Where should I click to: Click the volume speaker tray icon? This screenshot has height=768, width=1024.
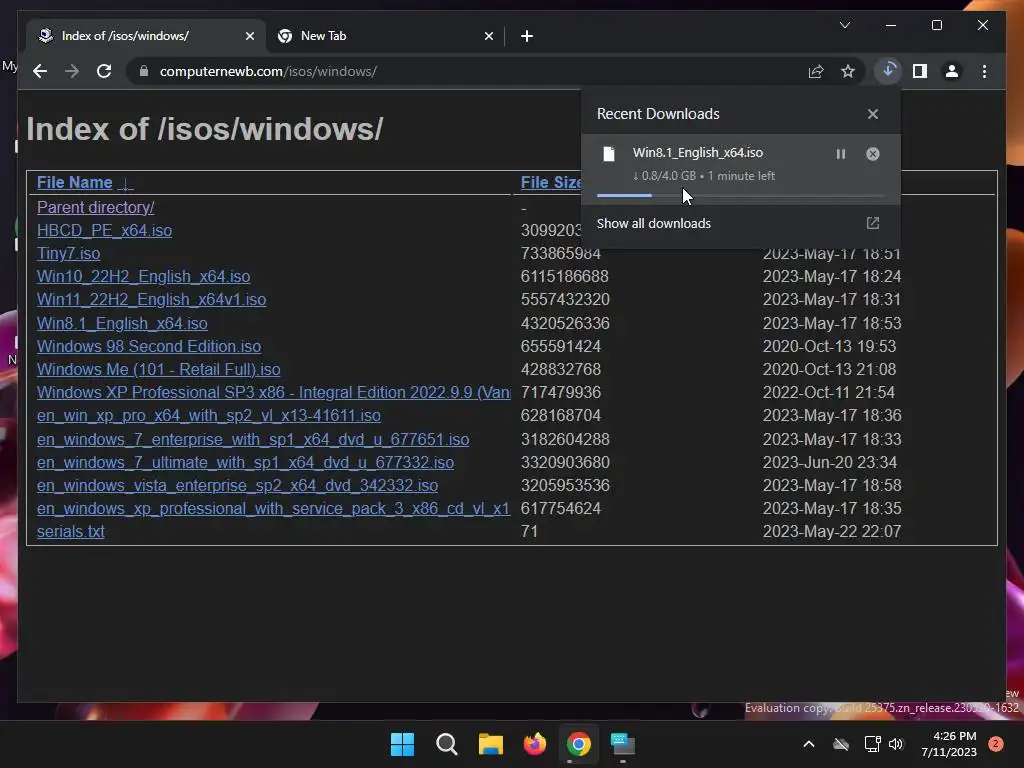pyautogui.click(x=896, y=744)
